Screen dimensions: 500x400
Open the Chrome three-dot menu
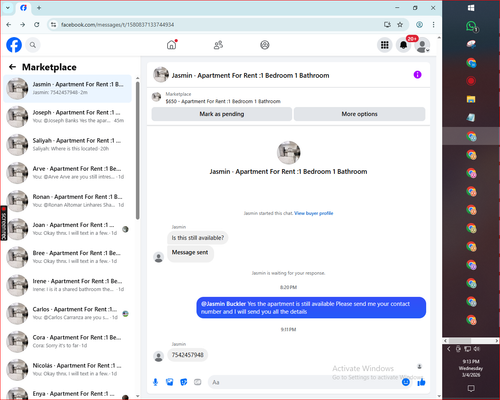point(433,25)
